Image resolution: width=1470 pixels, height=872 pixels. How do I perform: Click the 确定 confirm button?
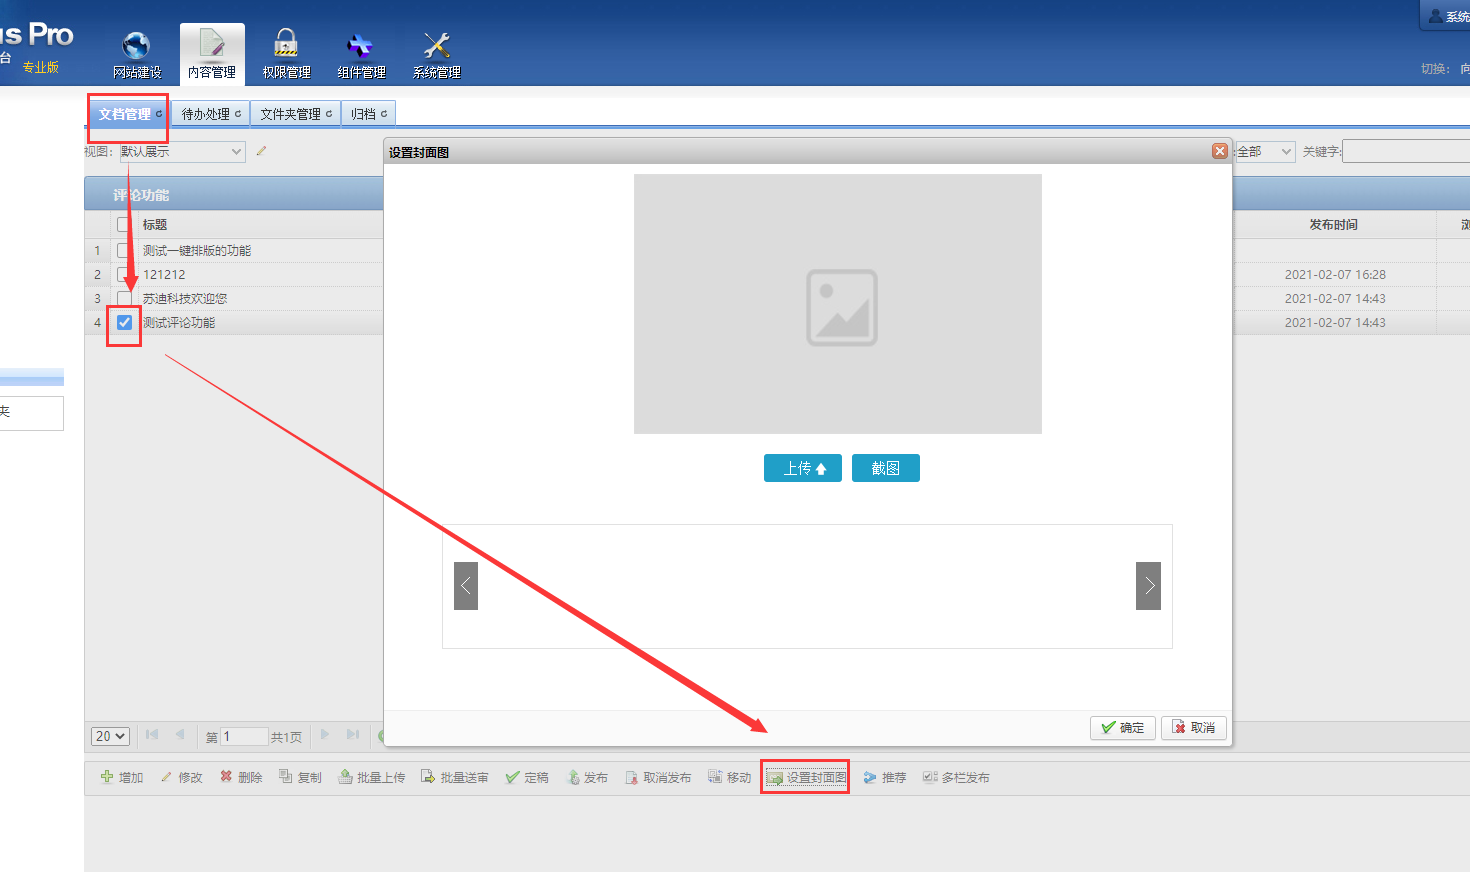[x=1123, y=728]
